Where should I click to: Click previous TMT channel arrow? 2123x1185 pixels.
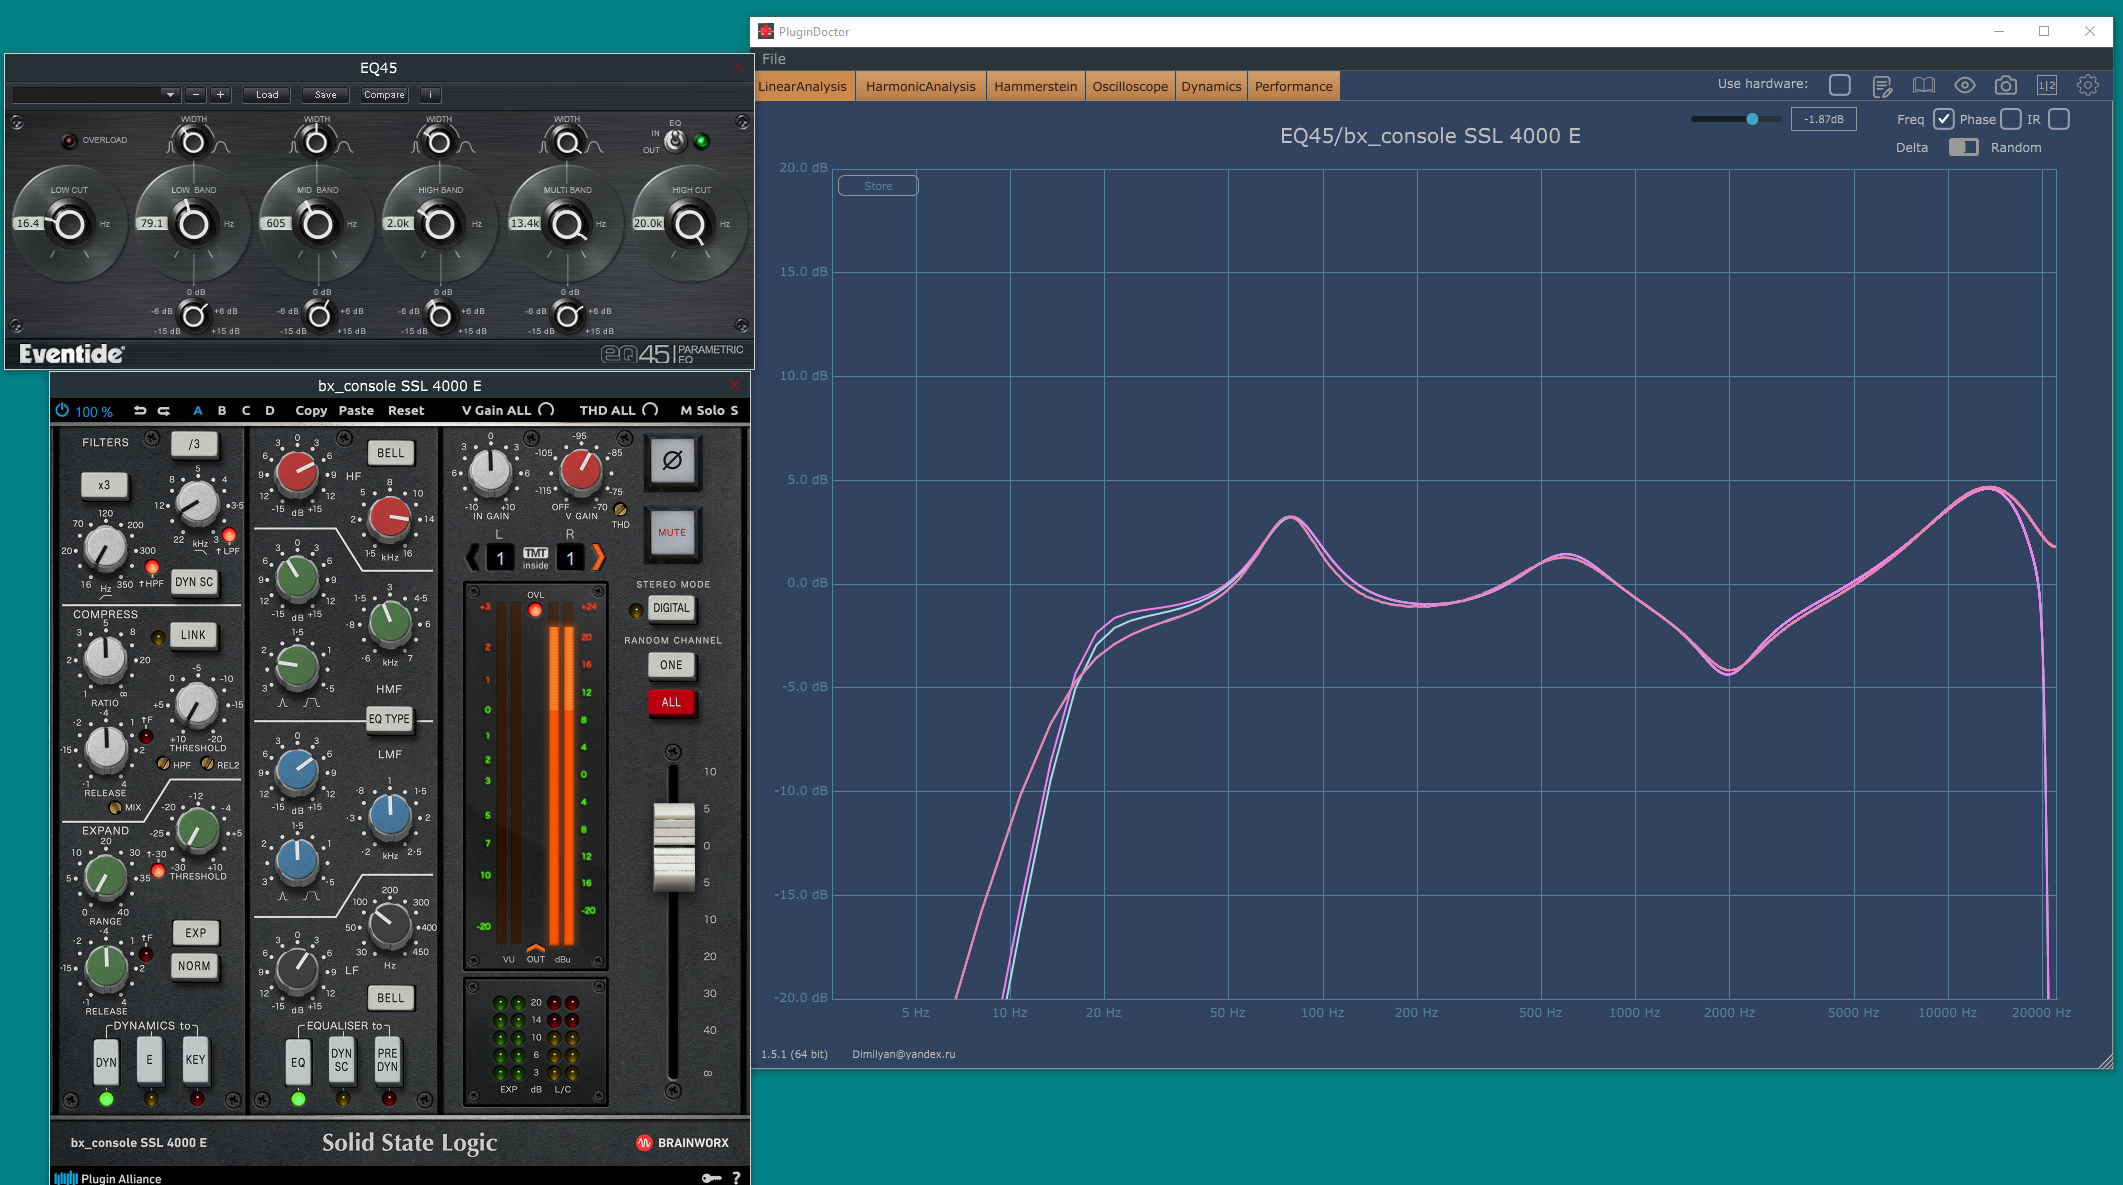pyautogui.click(x=473, y=557)
